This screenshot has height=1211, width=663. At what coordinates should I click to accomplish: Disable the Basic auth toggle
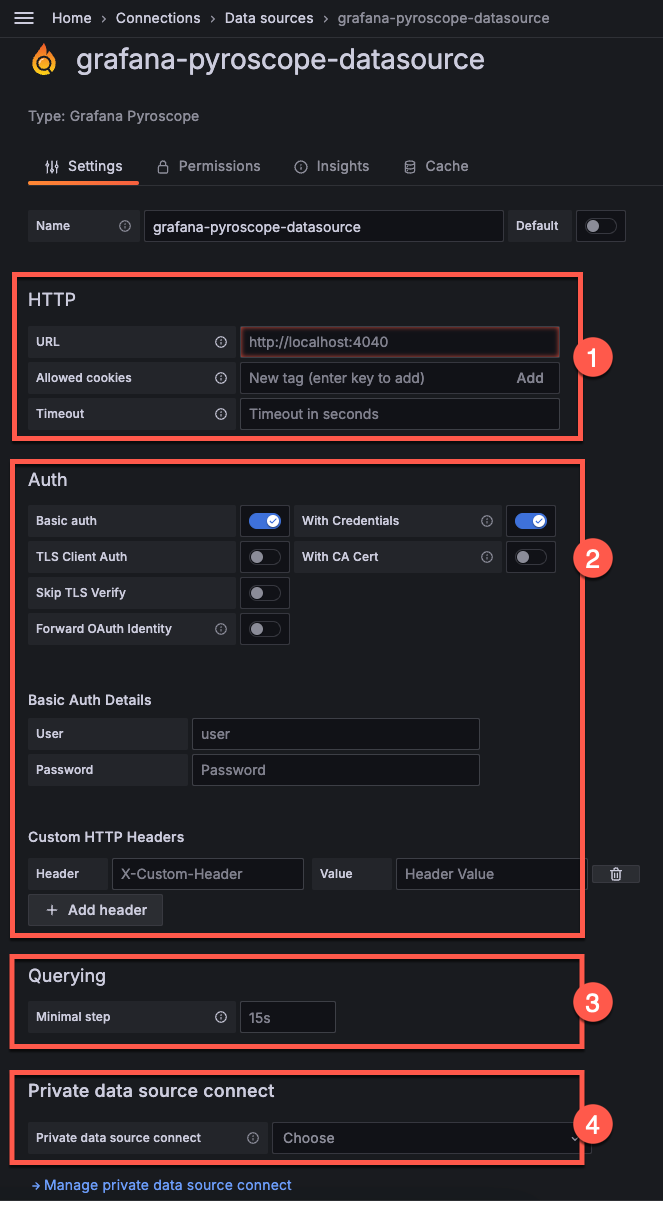265,521
